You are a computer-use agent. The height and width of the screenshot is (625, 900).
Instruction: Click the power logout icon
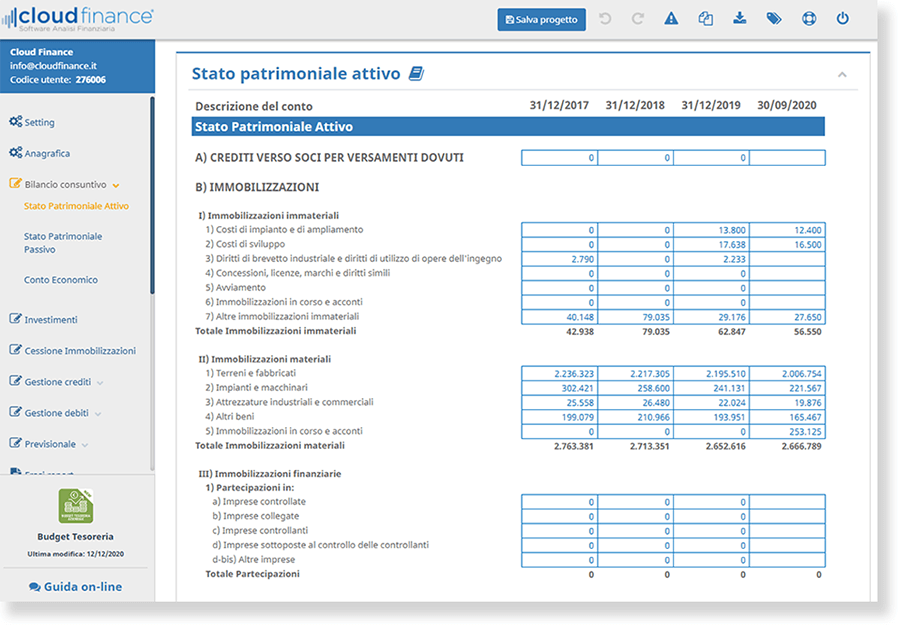click(x=843, y=18)
